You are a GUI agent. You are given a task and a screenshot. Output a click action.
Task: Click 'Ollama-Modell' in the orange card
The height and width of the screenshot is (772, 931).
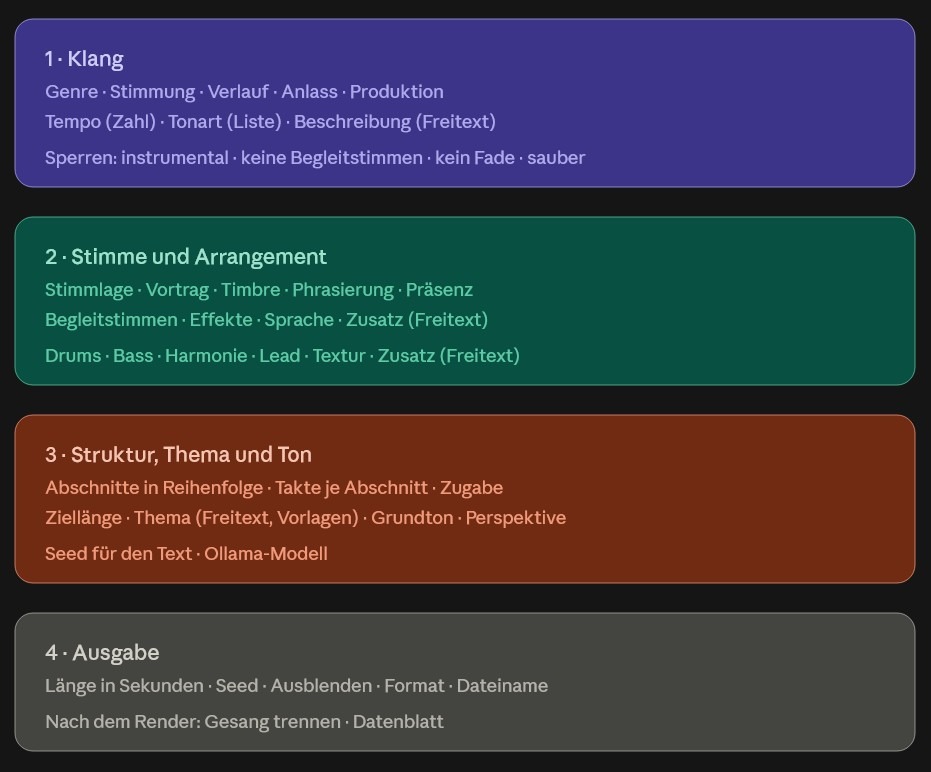tap(266, 553)
